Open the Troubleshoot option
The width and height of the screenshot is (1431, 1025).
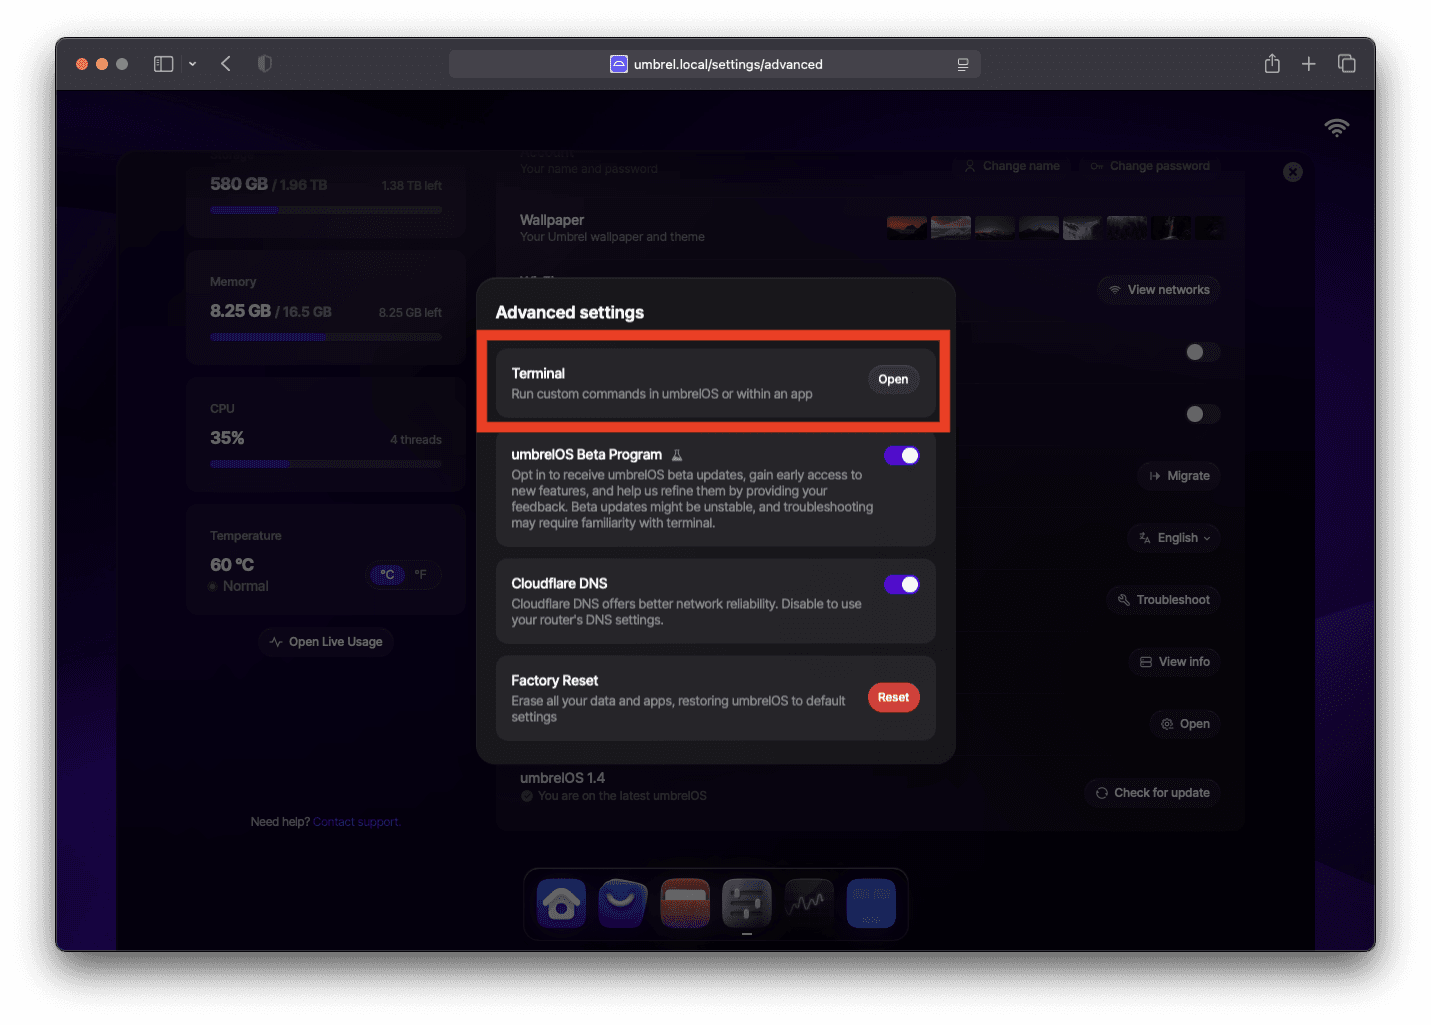click(x=1163, y=600)
